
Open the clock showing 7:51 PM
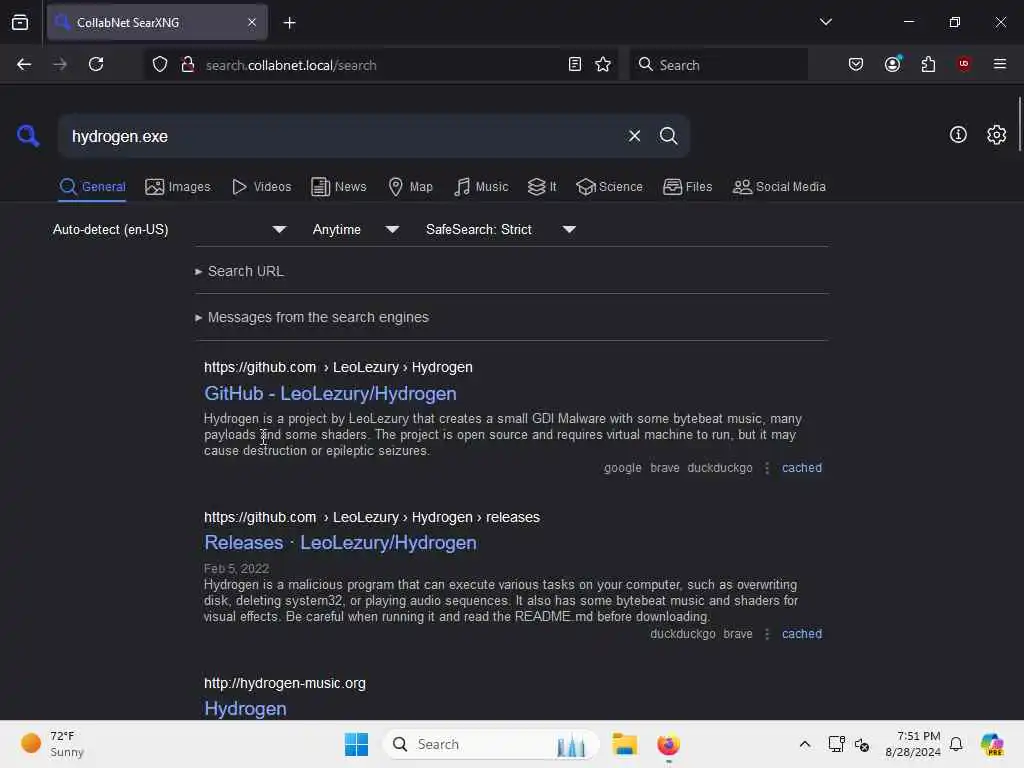click(x=913, y=744)
